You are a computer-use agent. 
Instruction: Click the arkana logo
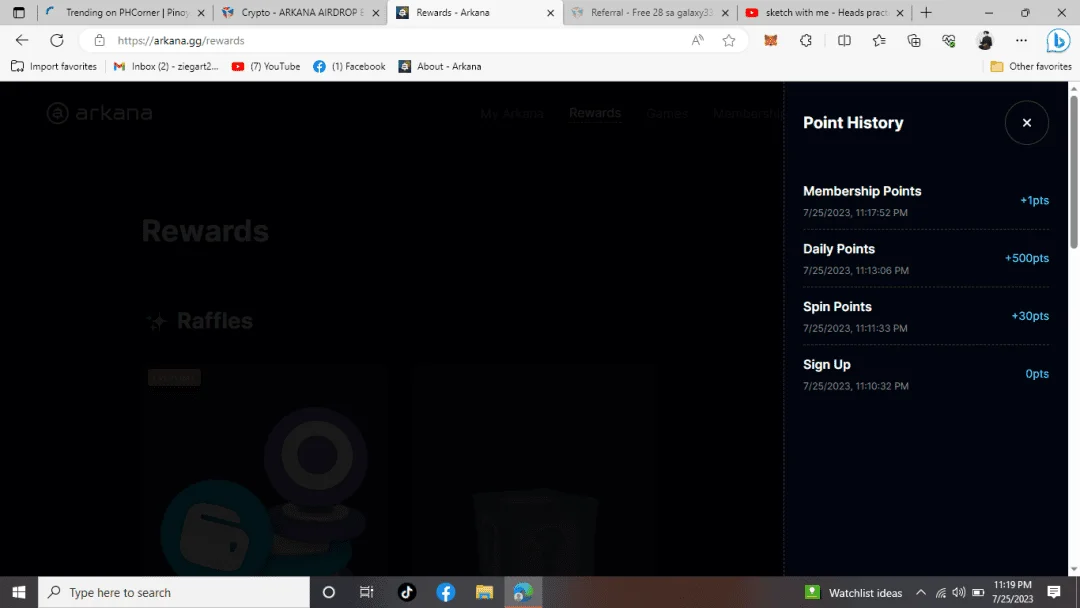click(99, 113)
